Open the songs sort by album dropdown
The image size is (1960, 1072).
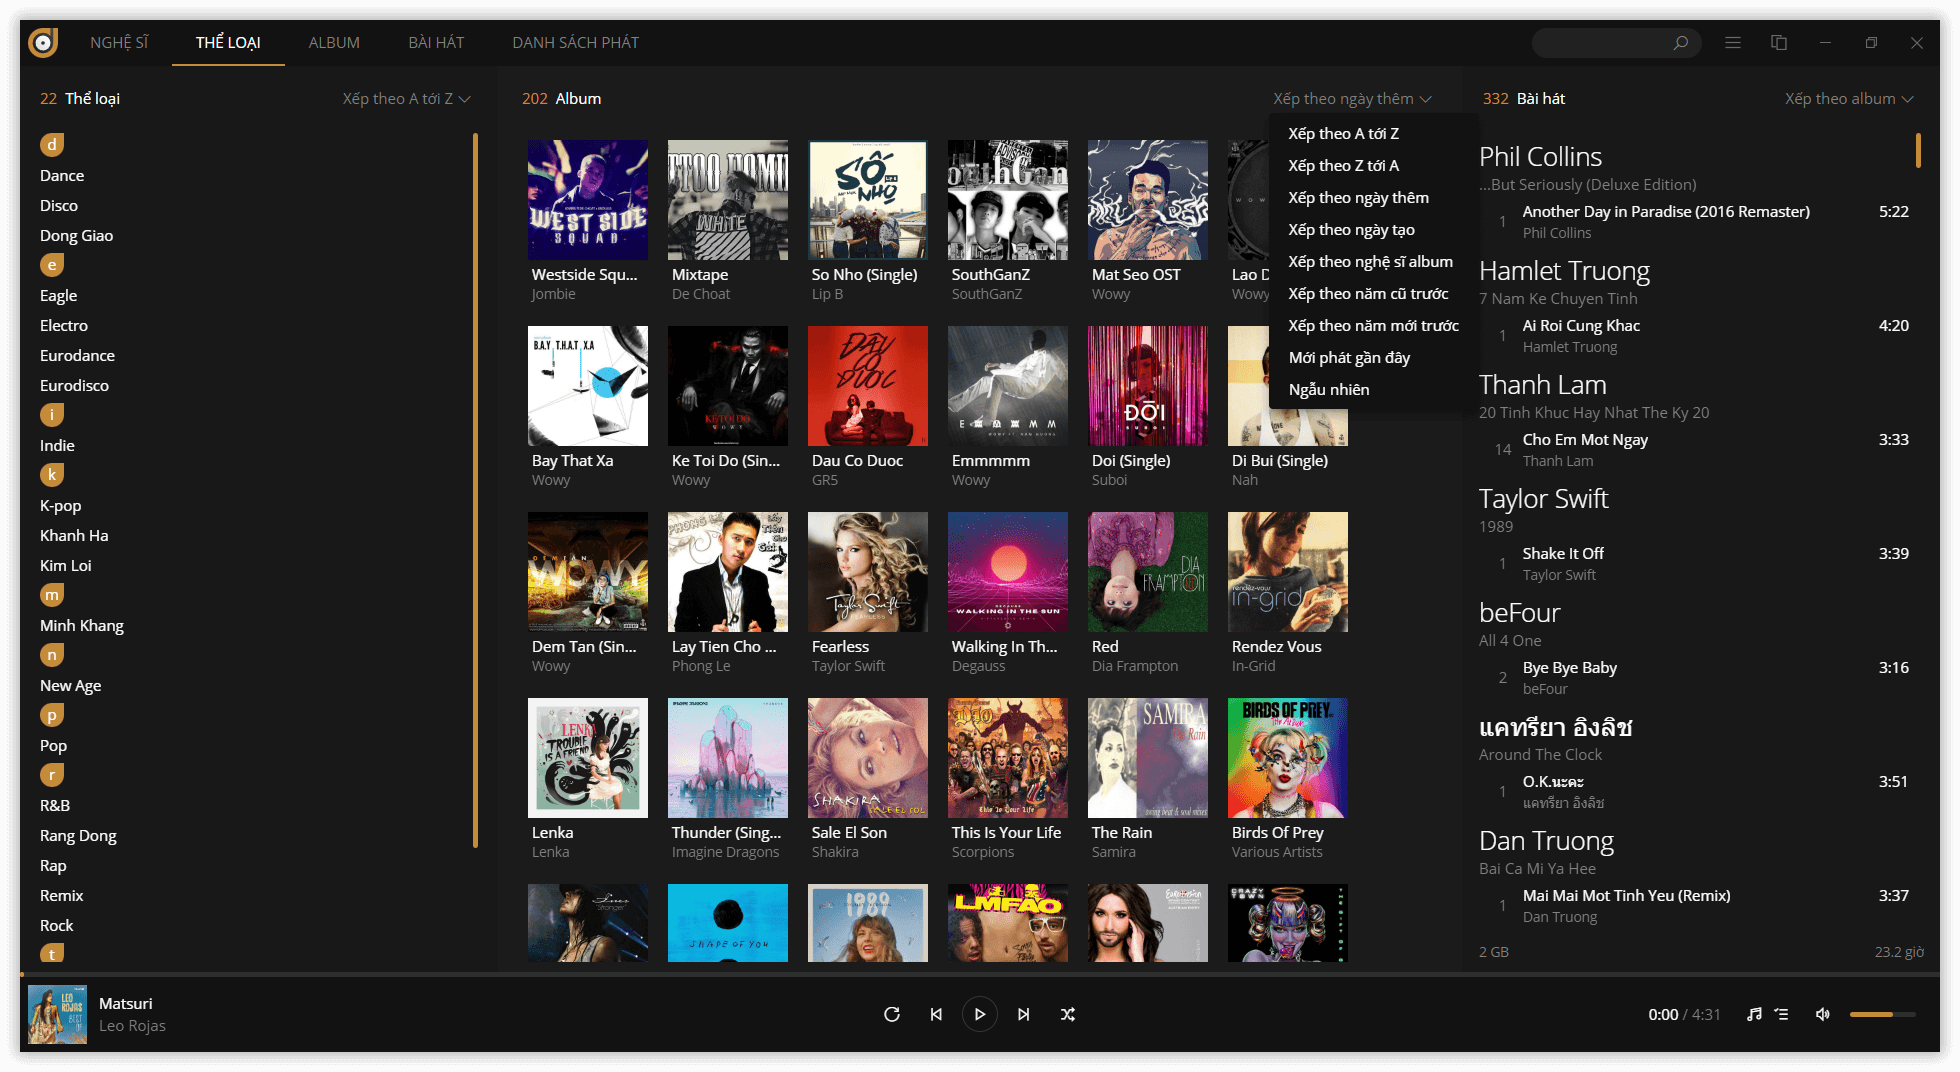[1849, 99]
